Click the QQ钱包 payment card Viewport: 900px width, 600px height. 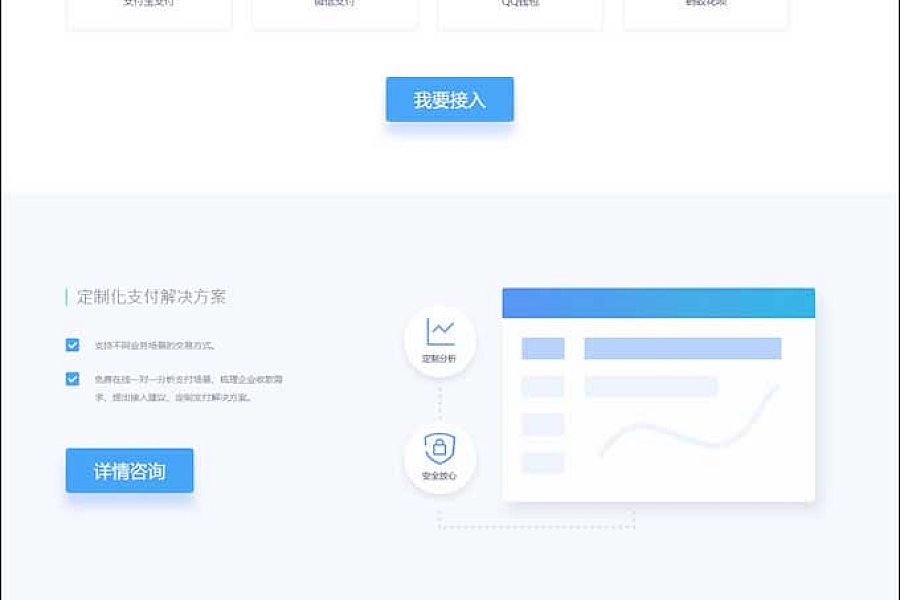(520, 14)
